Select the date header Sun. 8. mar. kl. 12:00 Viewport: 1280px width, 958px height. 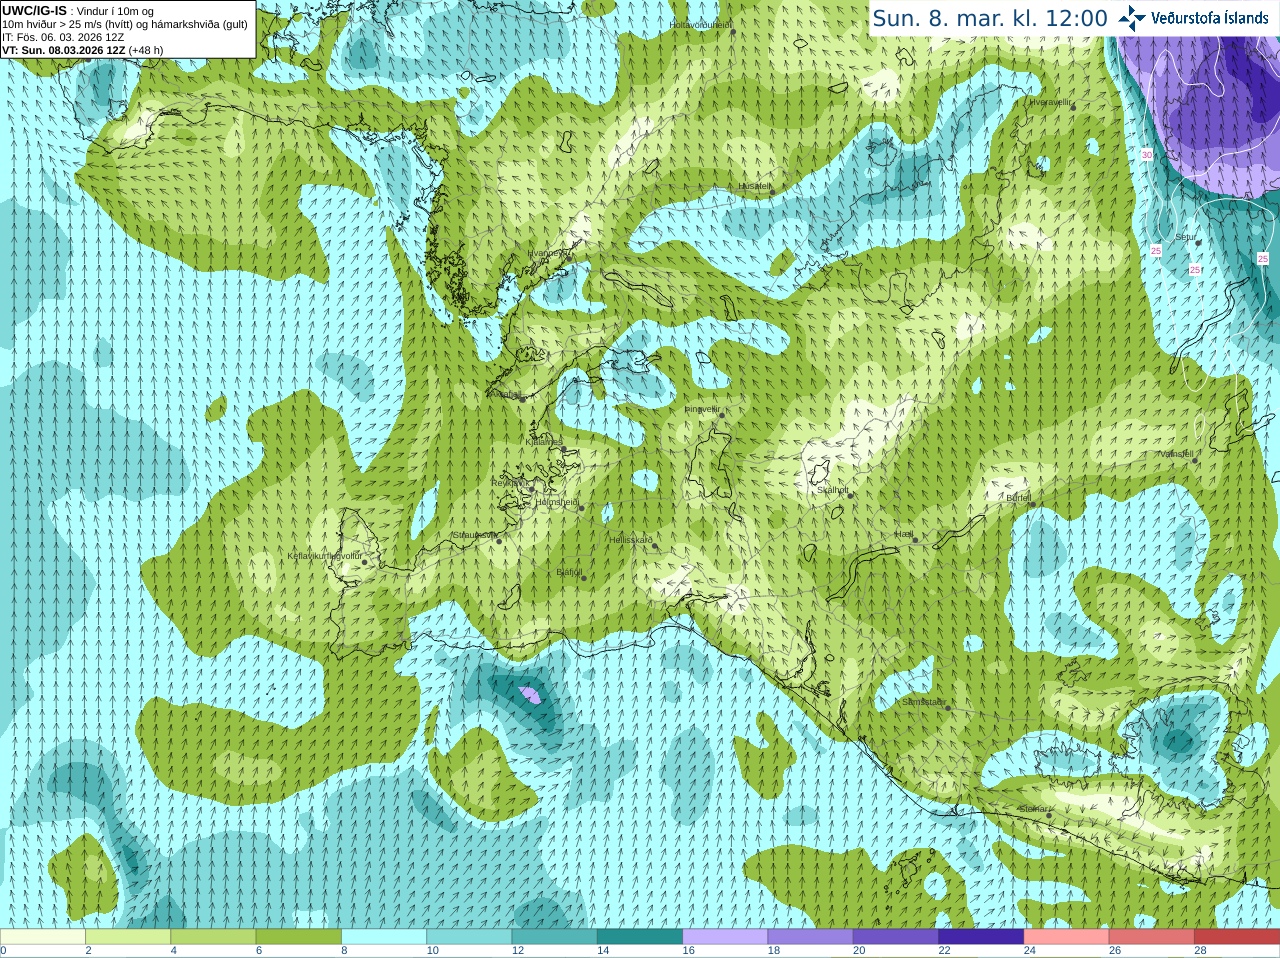click(x=990, y=18)
